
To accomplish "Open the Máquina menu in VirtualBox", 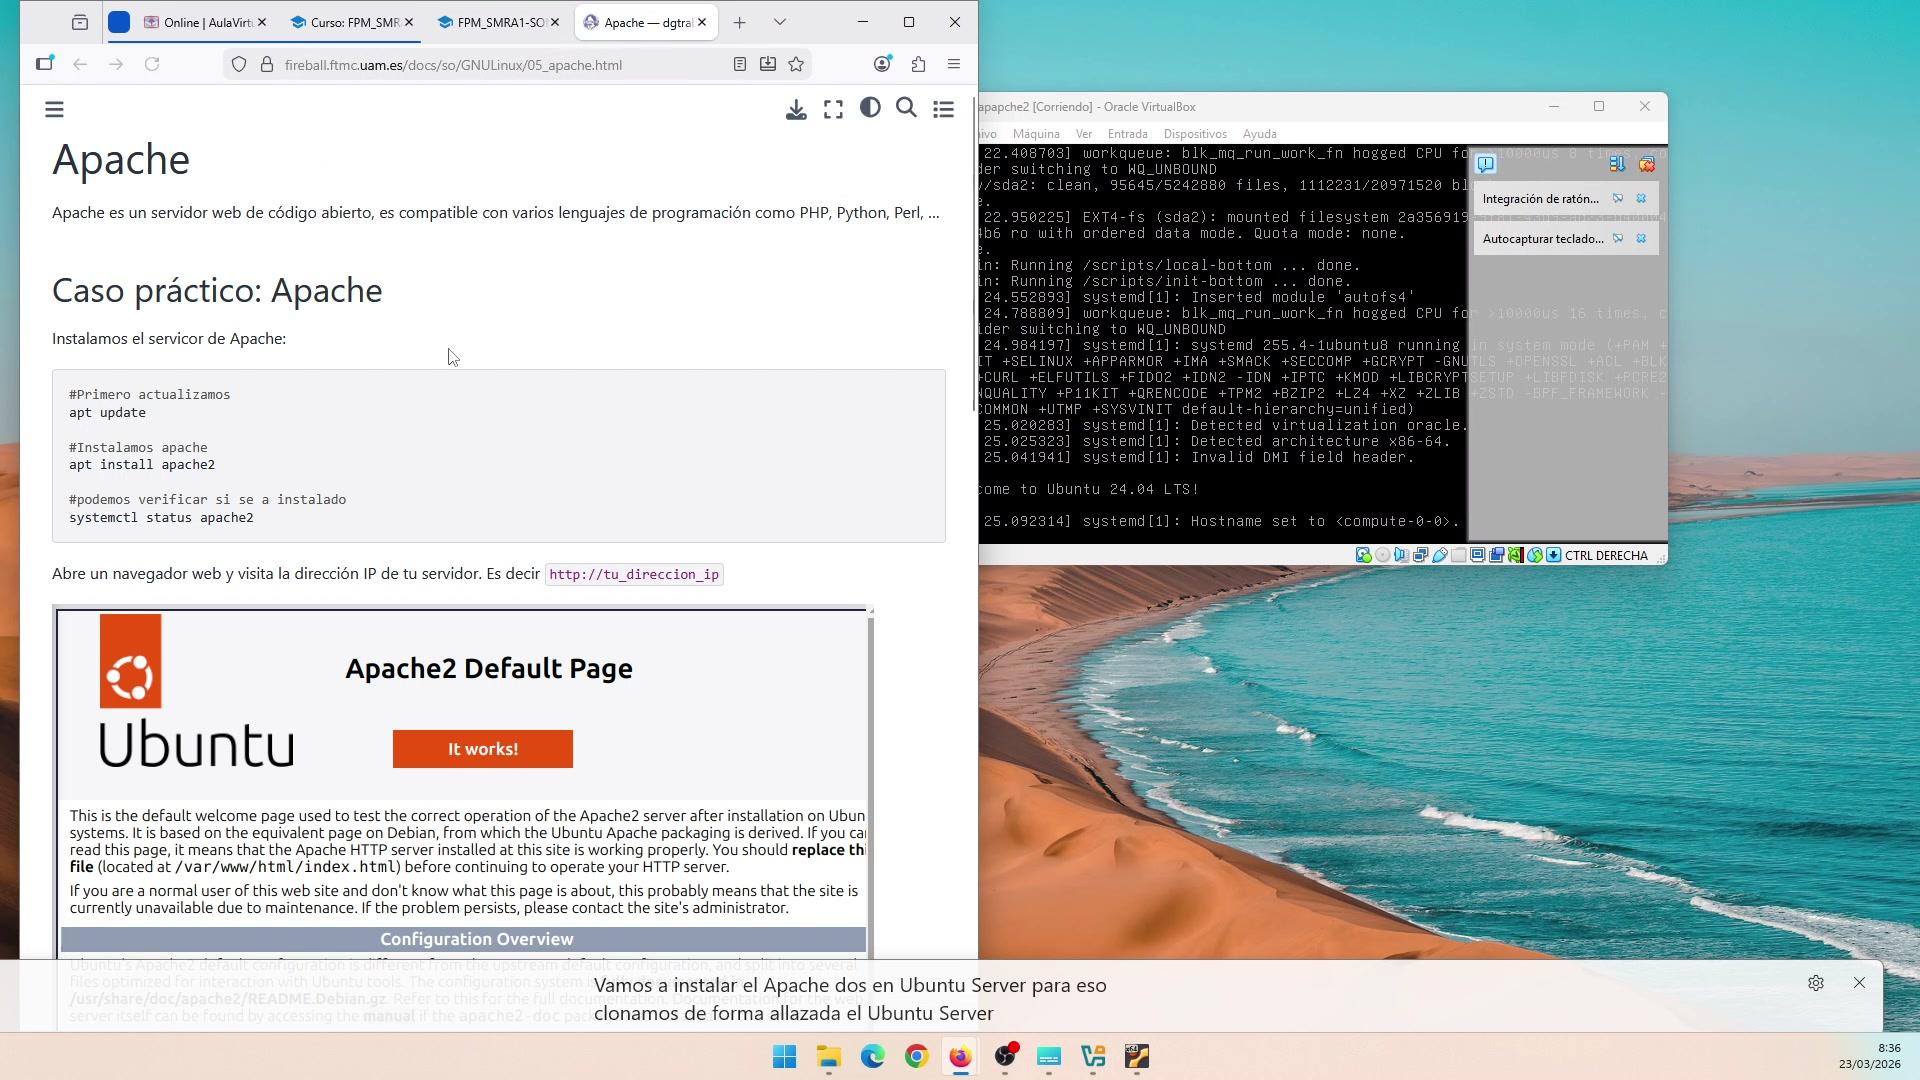I will (1035, 134).
